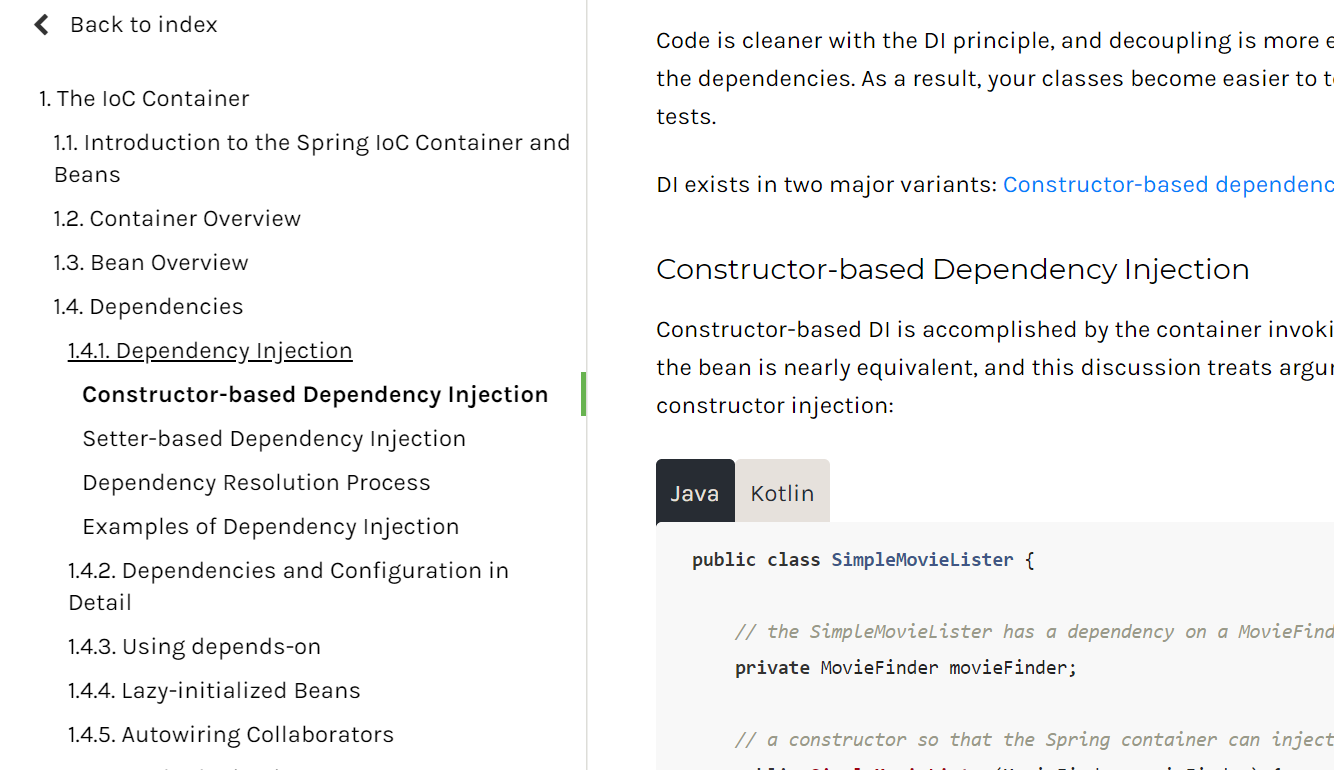Screen dimensions: 1334x770
Task: Open 1. The IoC Container section
Action: 144,99
